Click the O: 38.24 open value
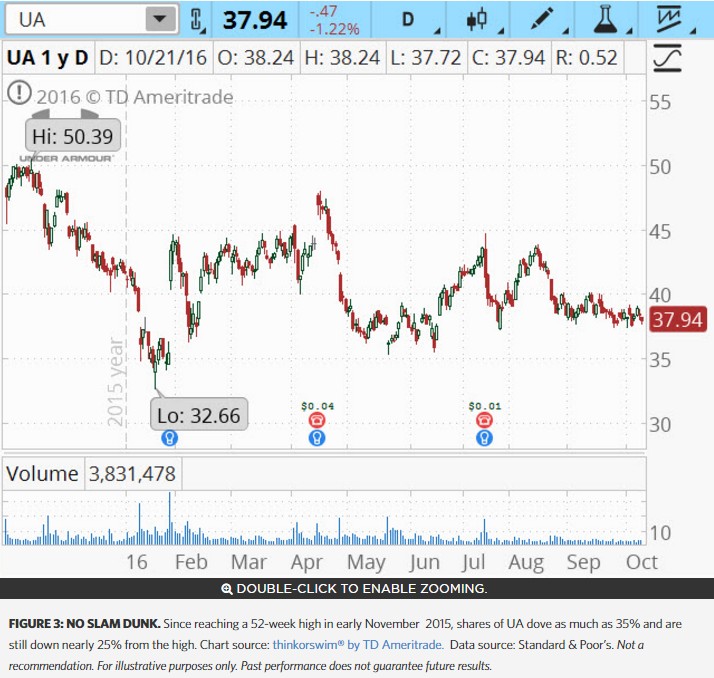 (x=255, y=58)
